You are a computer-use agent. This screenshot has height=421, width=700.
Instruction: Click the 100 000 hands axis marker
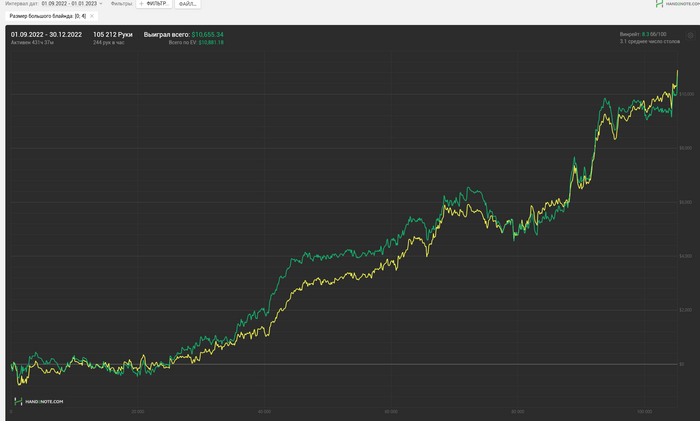pos(644,412)
